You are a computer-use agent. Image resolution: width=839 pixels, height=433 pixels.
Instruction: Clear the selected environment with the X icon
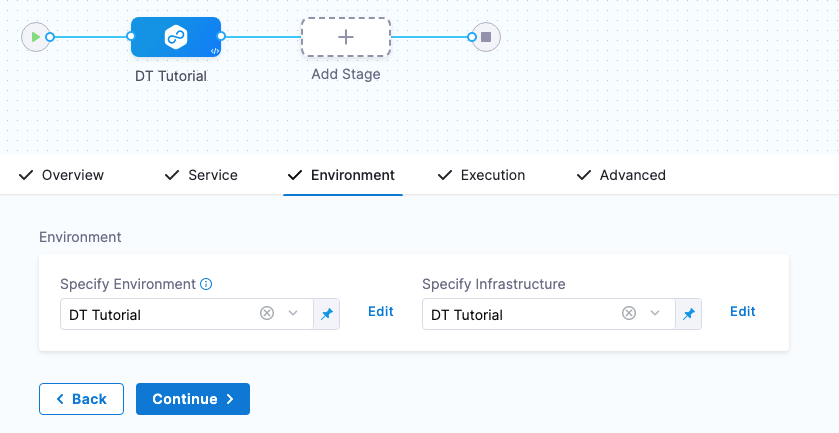267,314
